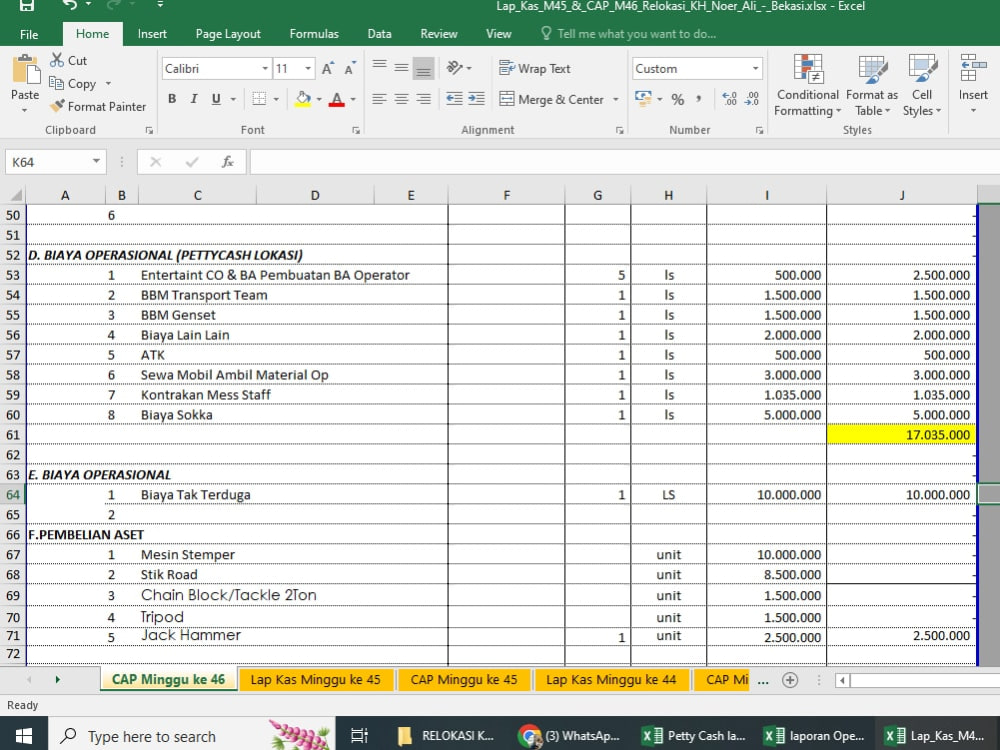The width and height of the screenshot is (1000, 750).
Task: Enable Wrap Text
Action: 535,68
